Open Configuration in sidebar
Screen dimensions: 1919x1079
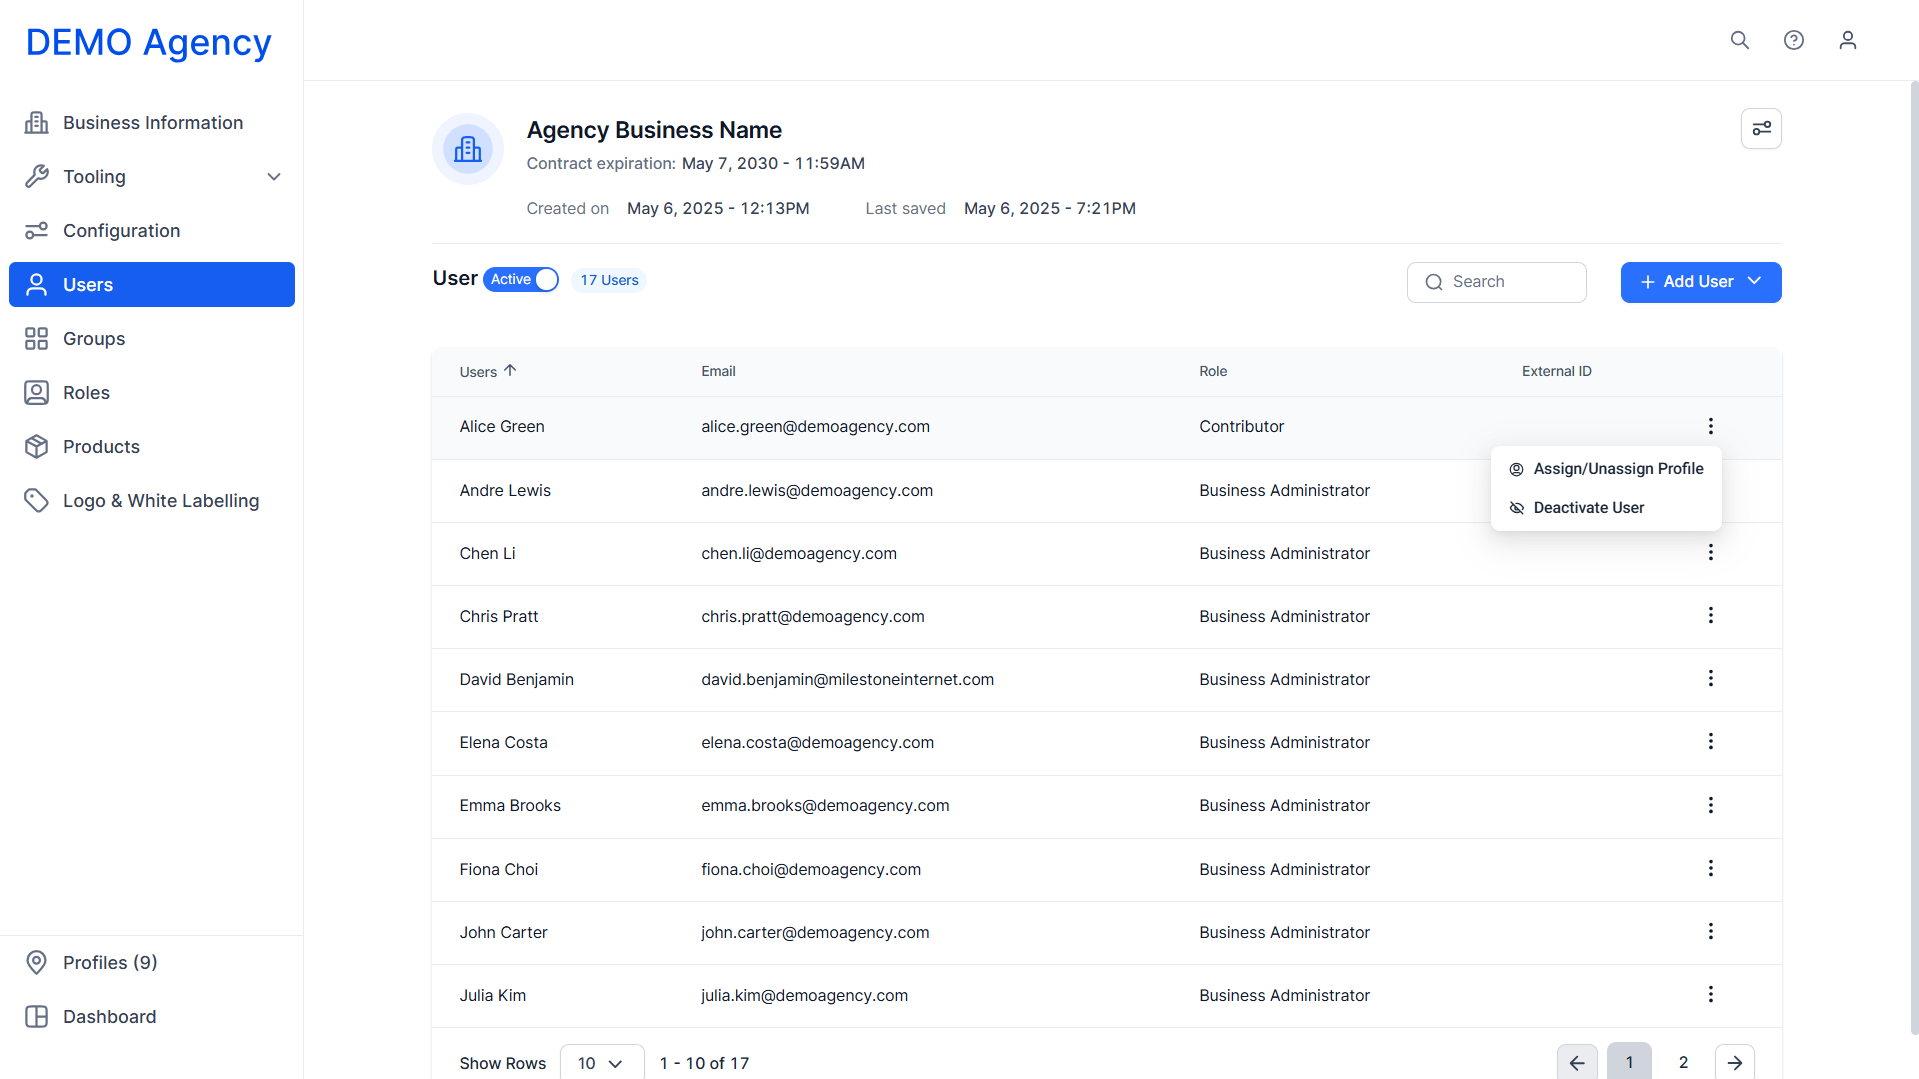click(152, 231)
